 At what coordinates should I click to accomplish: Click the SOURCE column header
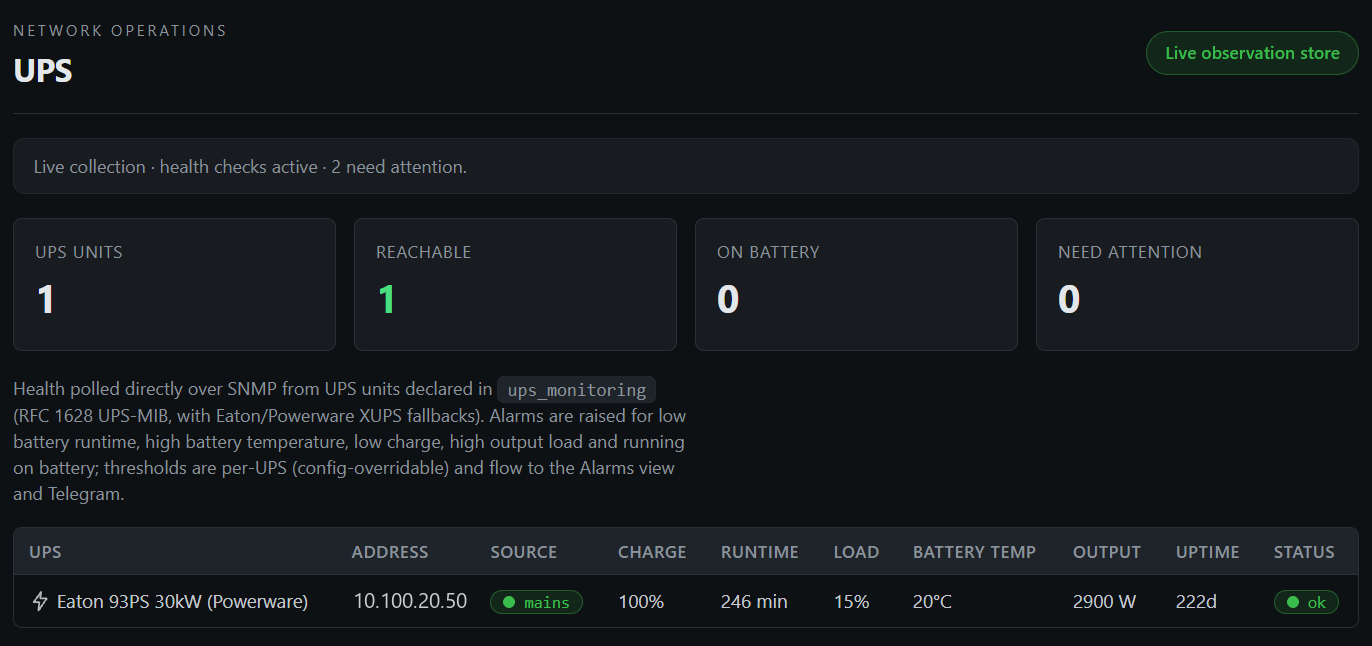pyautogui.click(x=524, y=552)
